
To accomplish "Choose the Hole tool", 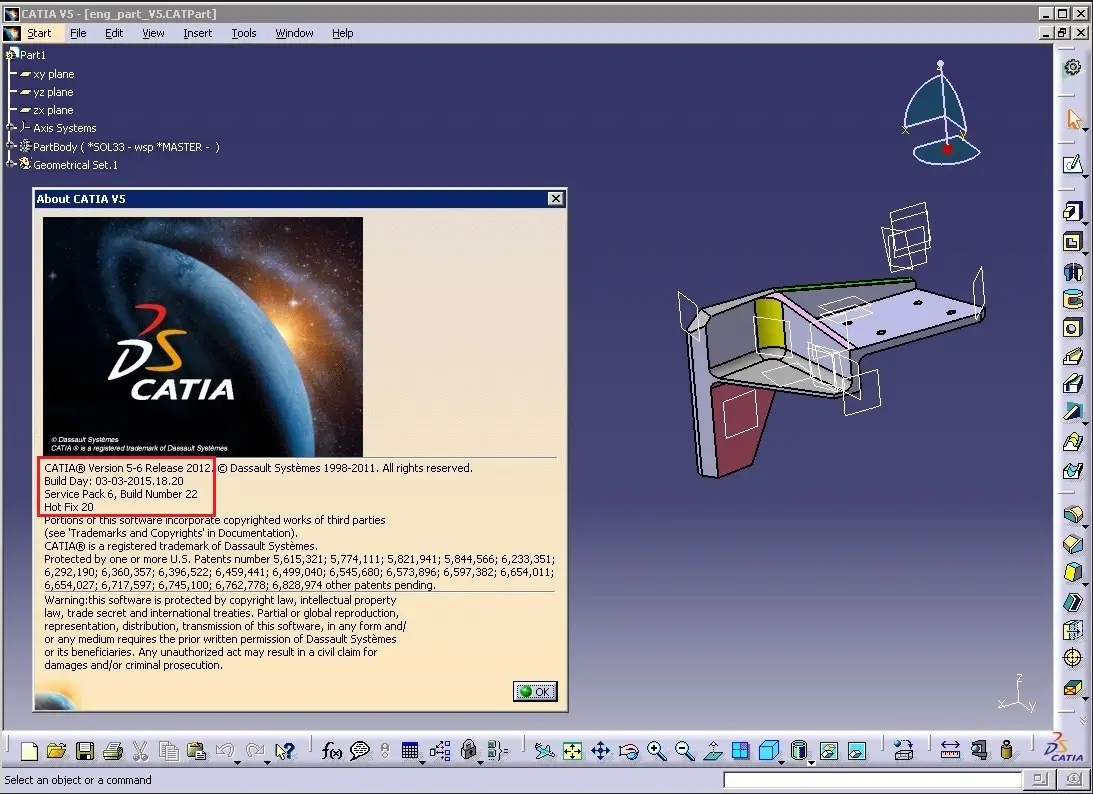I will (1073, 328).
